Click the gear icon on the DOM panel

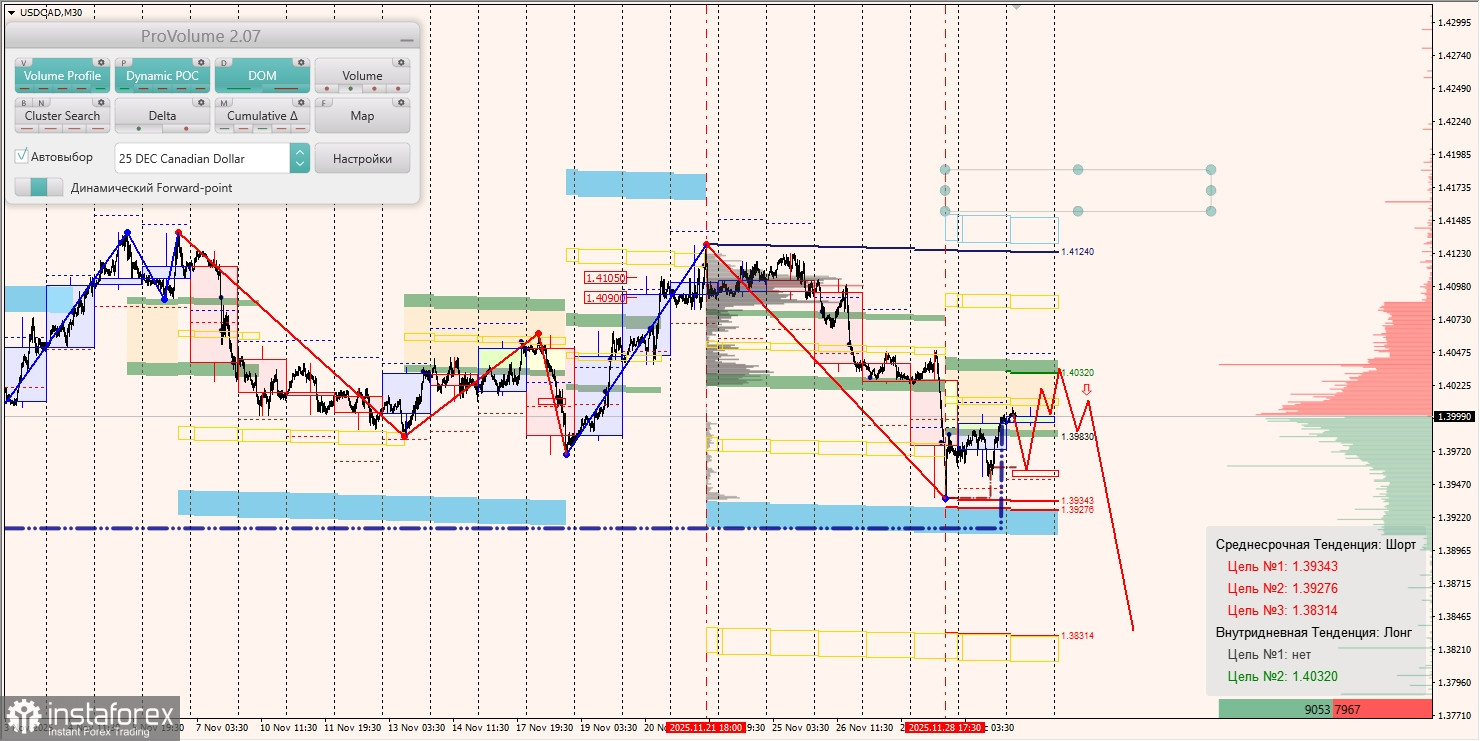click(x=301, y=63)
